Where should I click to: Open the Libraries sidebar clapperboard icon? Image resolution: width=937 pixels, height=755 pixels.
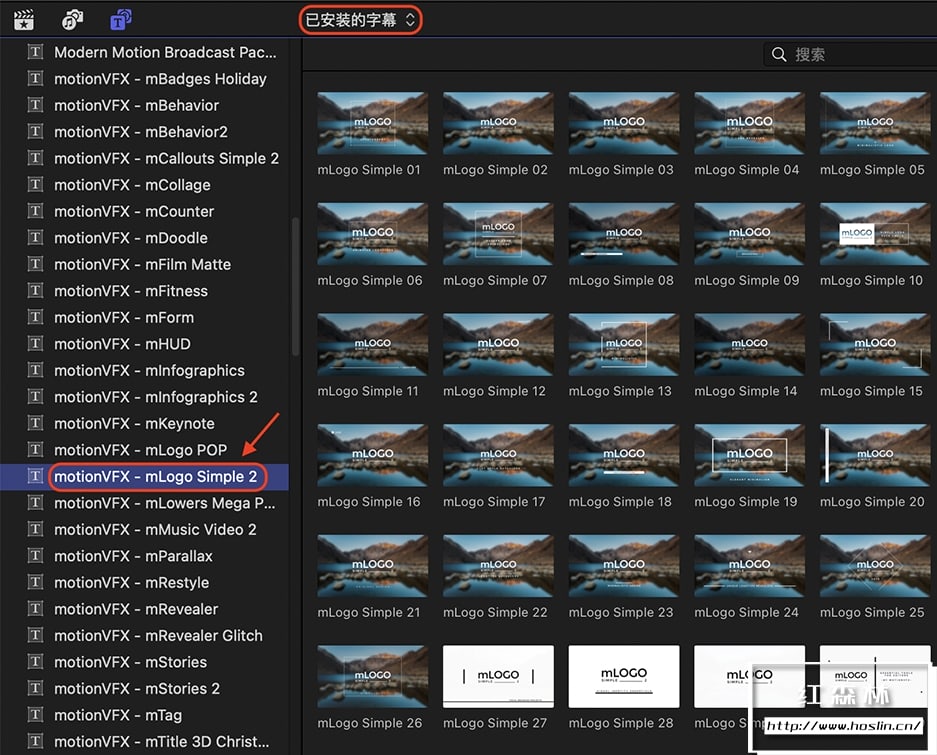[23, 20]
